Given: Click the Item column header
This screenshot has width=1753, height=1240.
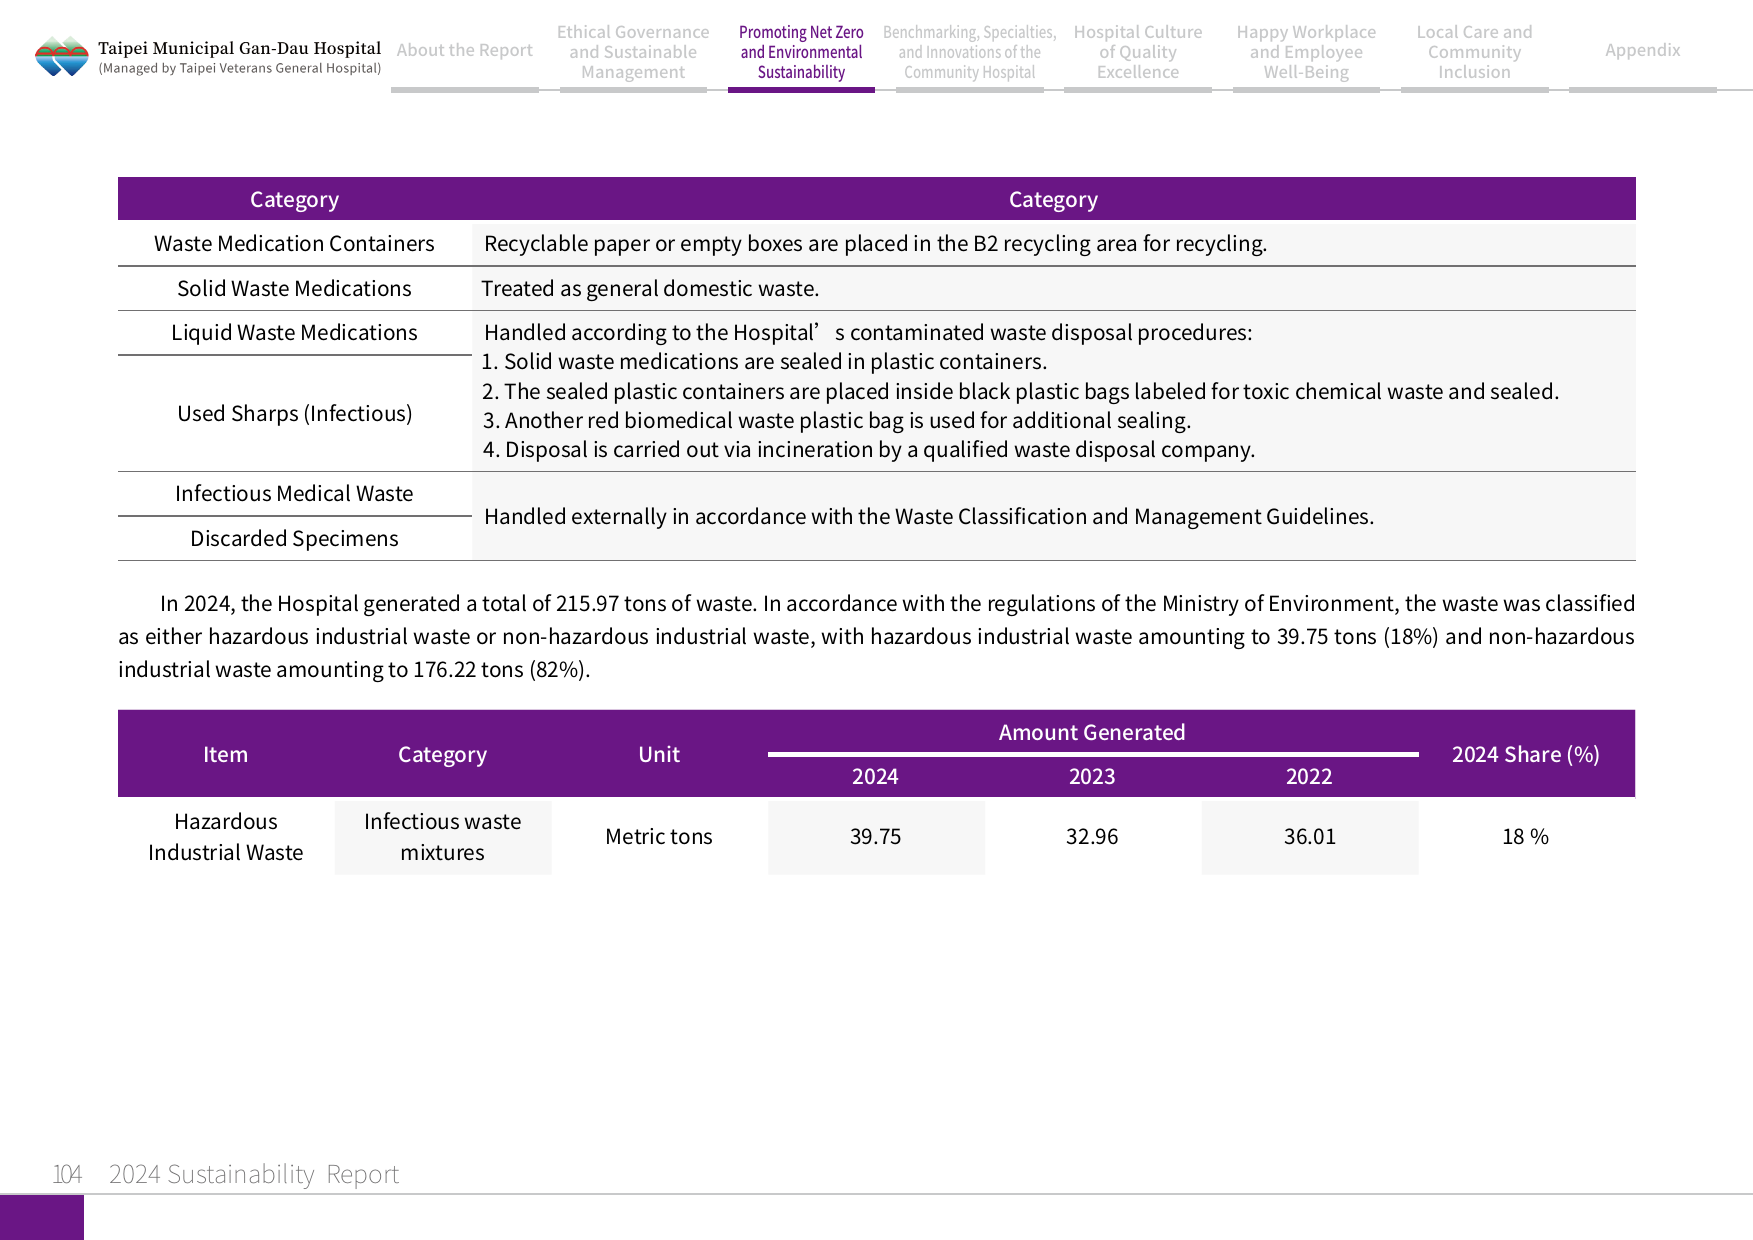Looking at the screenshot, I should (x=225, y=754).
